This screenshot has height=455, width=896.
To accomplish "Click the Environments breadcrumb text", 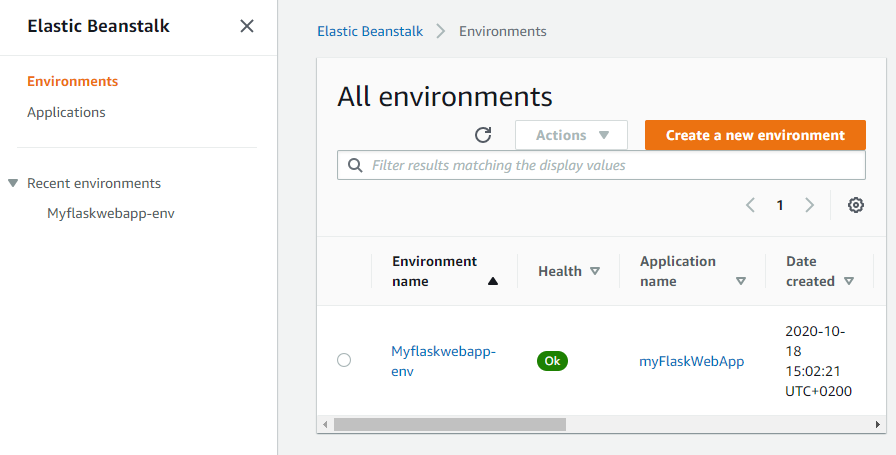I will [503, 31].
